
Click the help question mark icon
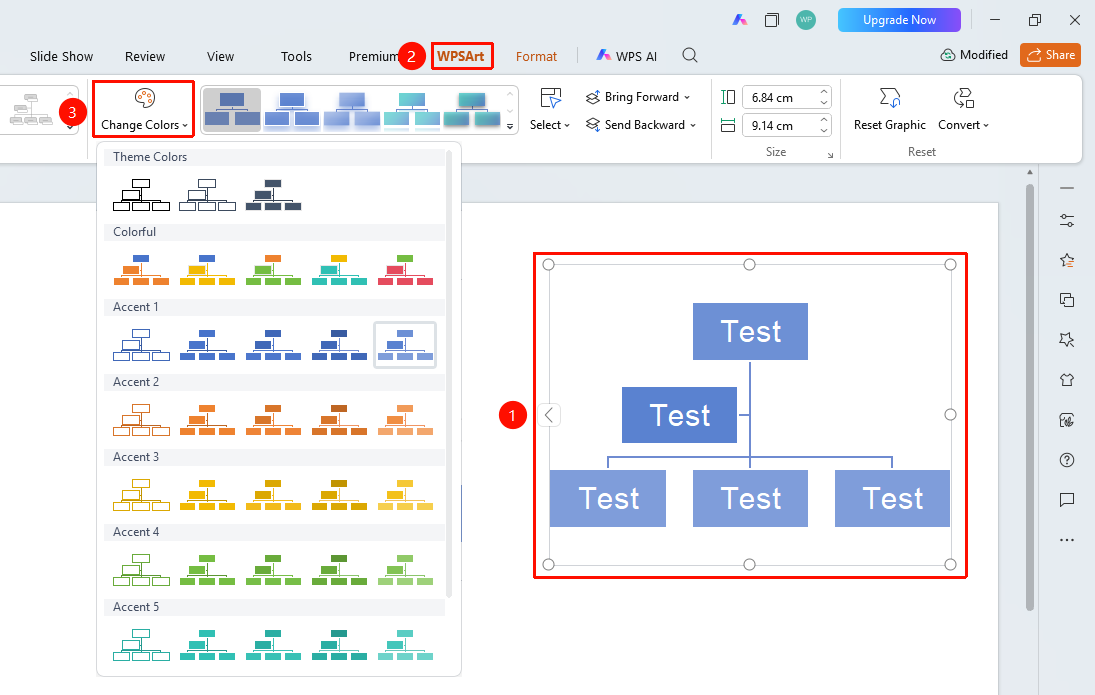point(1067,460)
